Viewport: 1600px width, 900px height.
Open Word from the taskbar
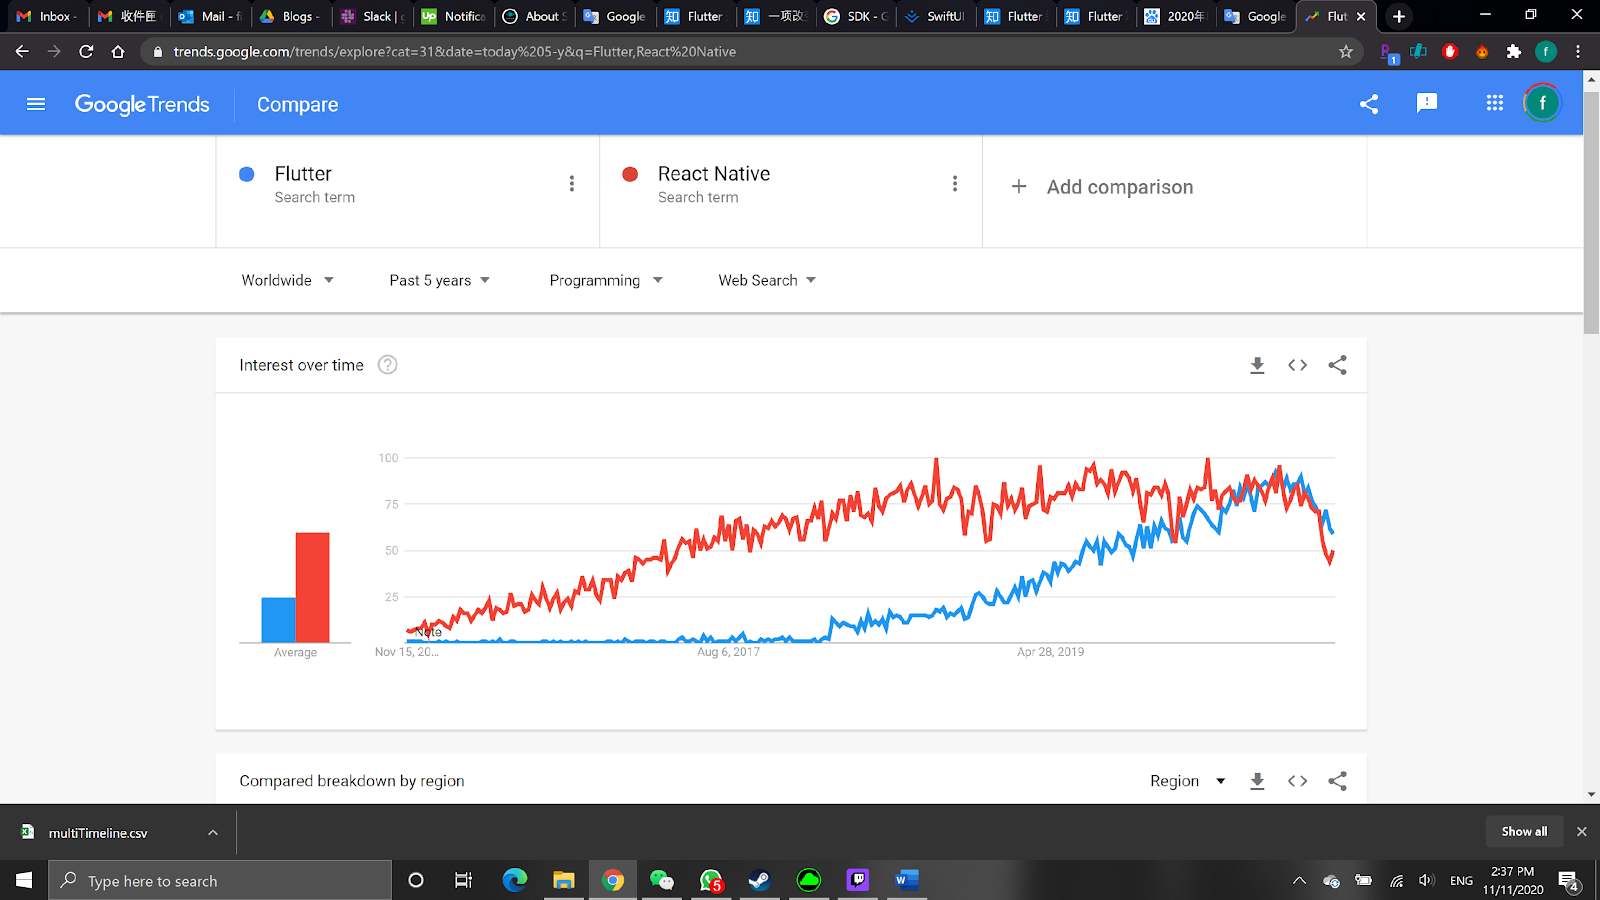907,880
